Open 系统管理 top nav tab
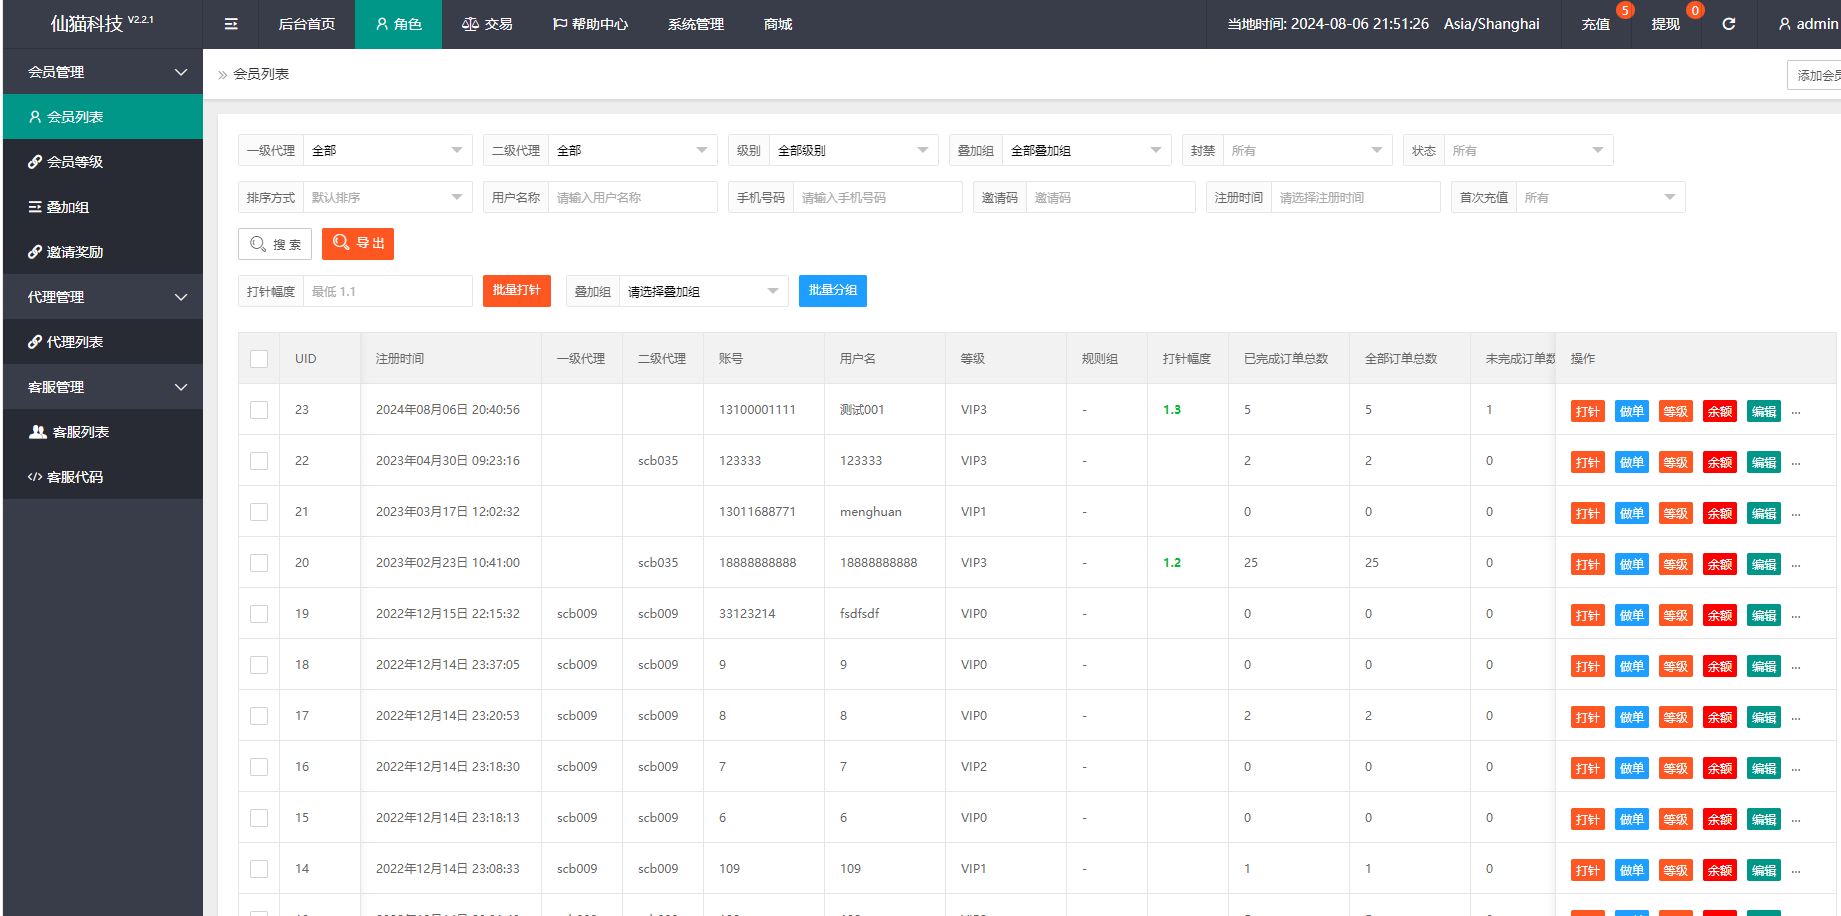 click(x=696, y=24)
